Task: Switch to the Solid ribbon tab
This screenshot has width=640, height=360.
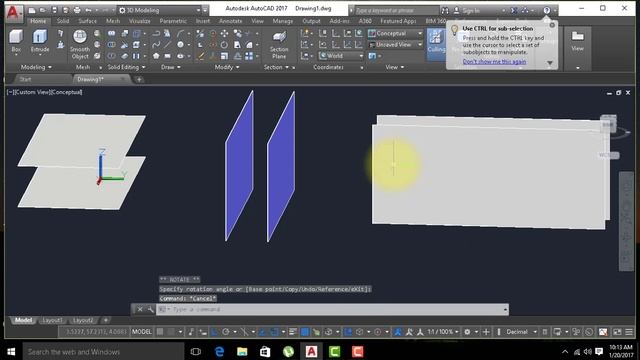Action: (63, 21)
